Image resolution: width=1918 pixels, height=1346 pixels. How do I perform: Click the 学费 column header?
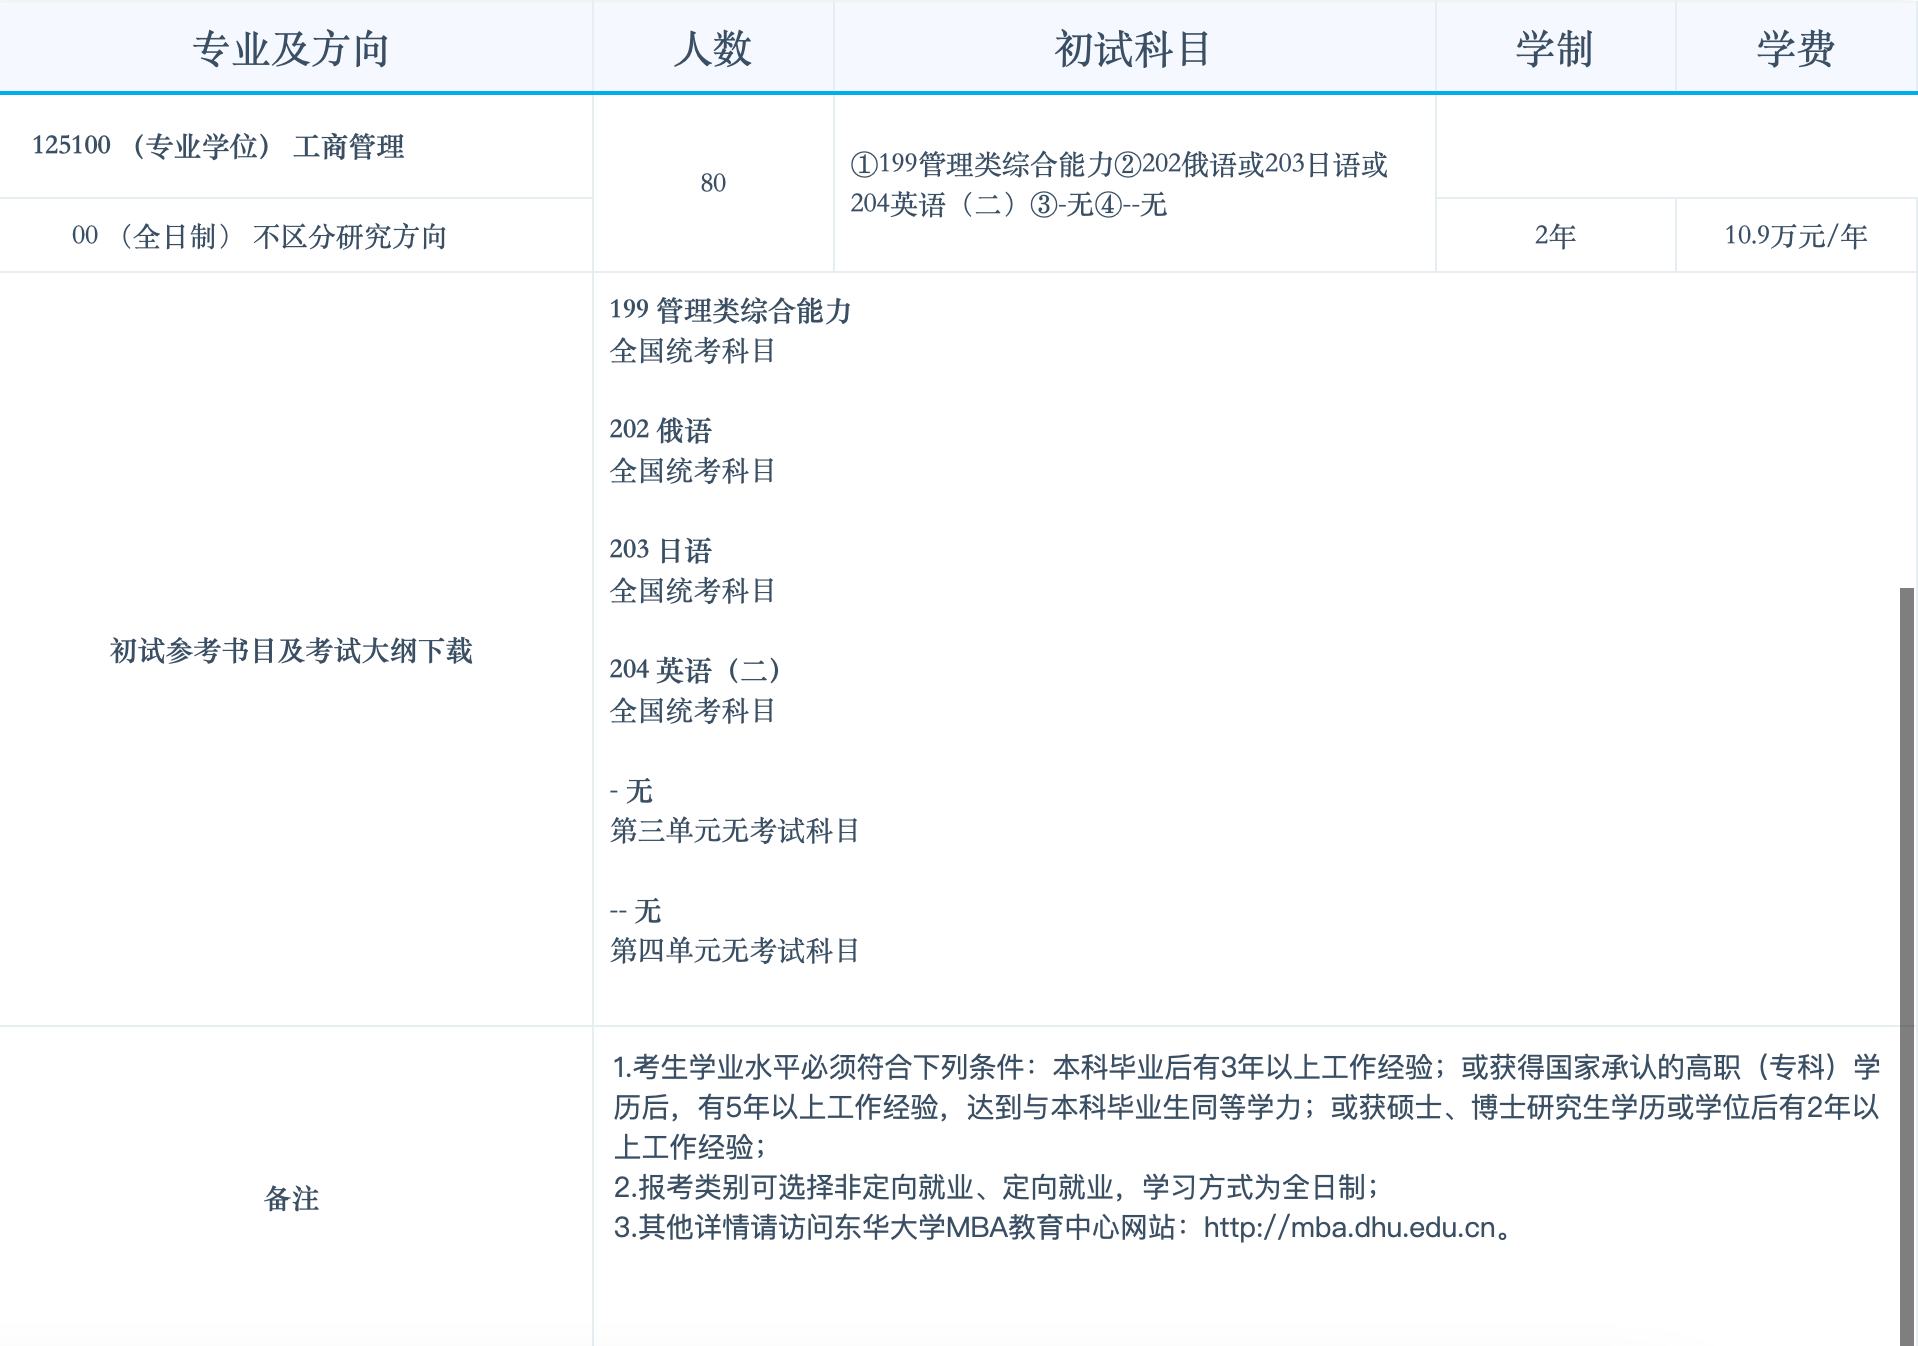tap(1796, 49)
